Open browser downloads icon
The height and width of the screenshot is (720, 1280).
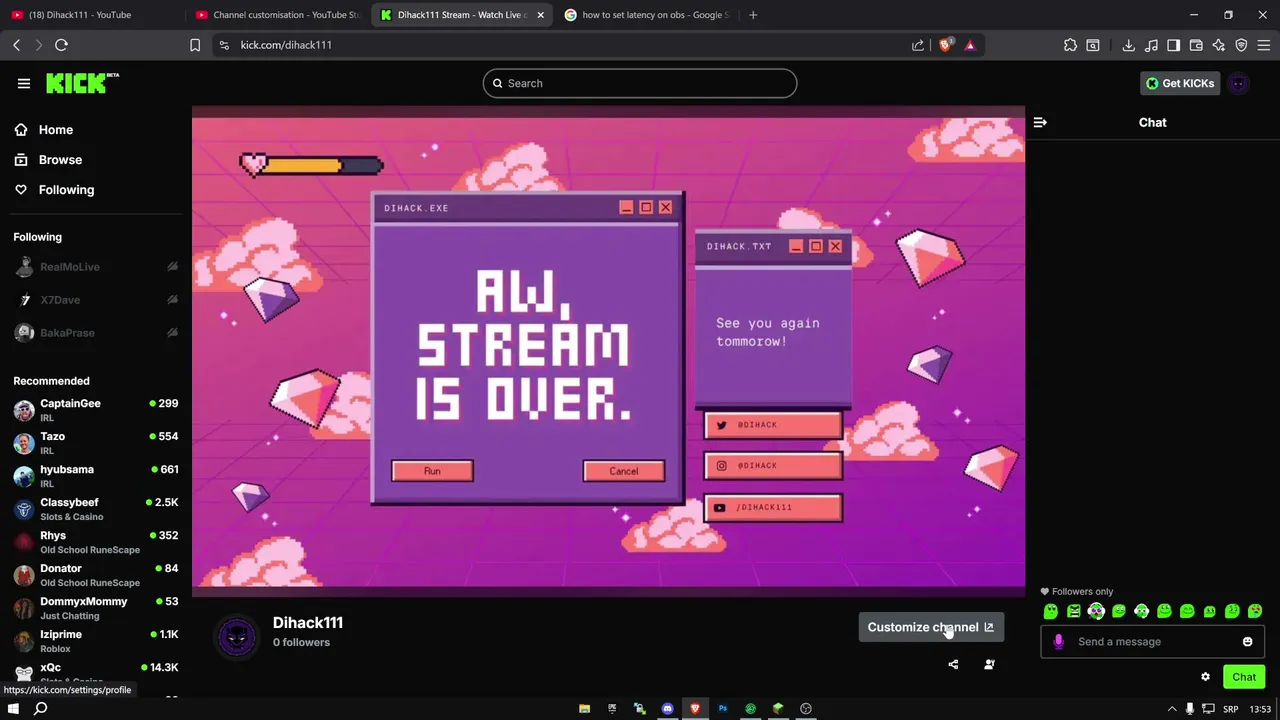click(1128, 45)
